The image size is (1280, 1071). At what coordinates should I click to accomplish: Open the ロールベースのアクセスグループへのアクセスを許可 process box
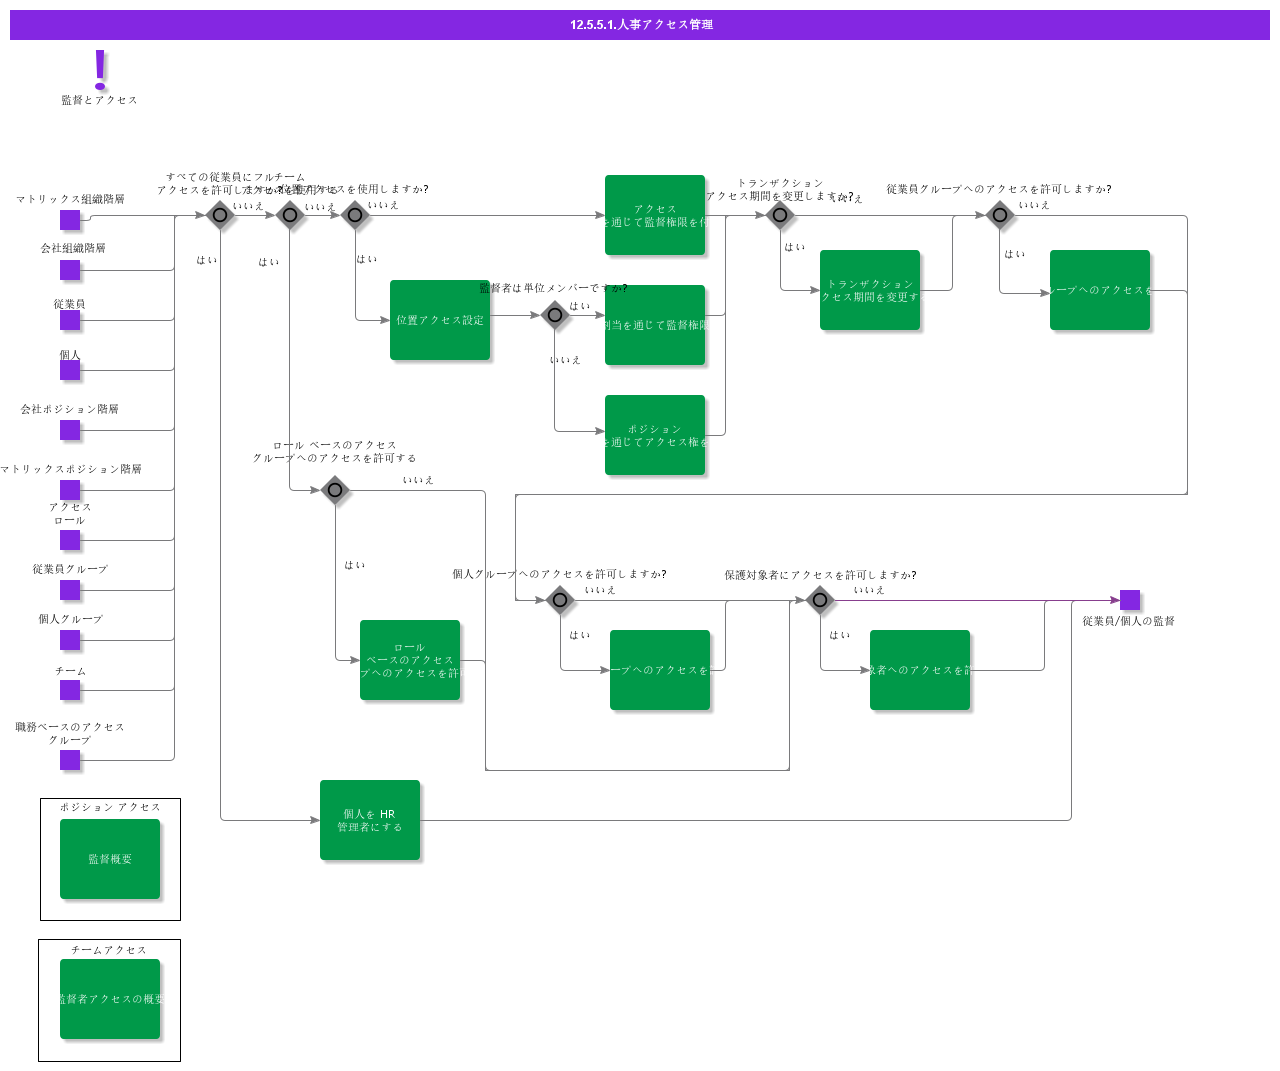pos(410,660)
